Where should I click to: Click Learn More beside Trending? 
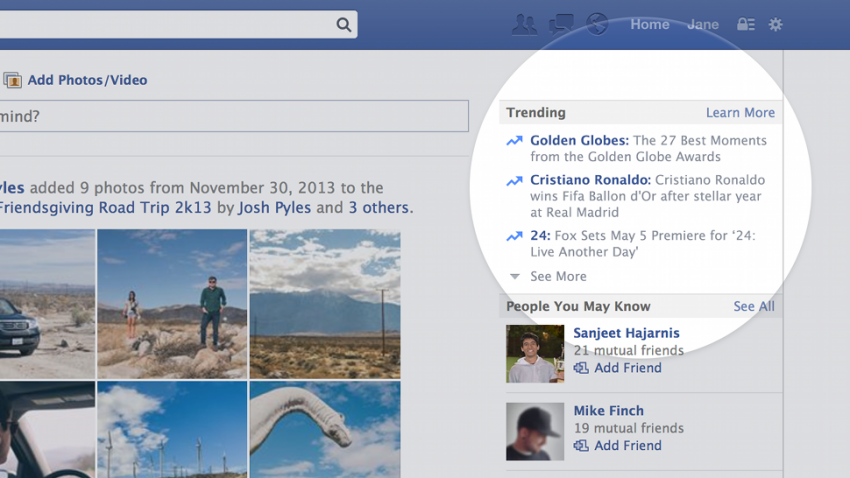(x=740, y=113)
